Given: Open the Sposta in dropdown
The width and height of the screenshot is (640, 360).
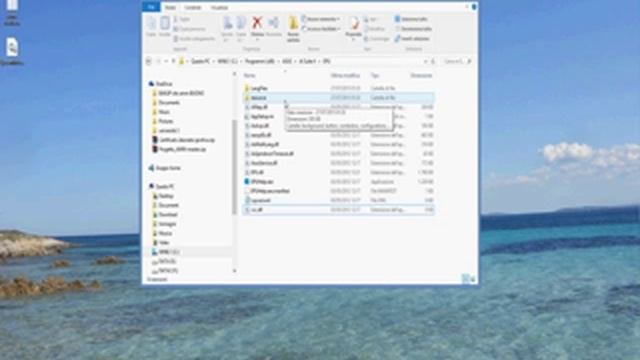Looking at the screenshot, I should pyautogui.click(x=227, y=29).
